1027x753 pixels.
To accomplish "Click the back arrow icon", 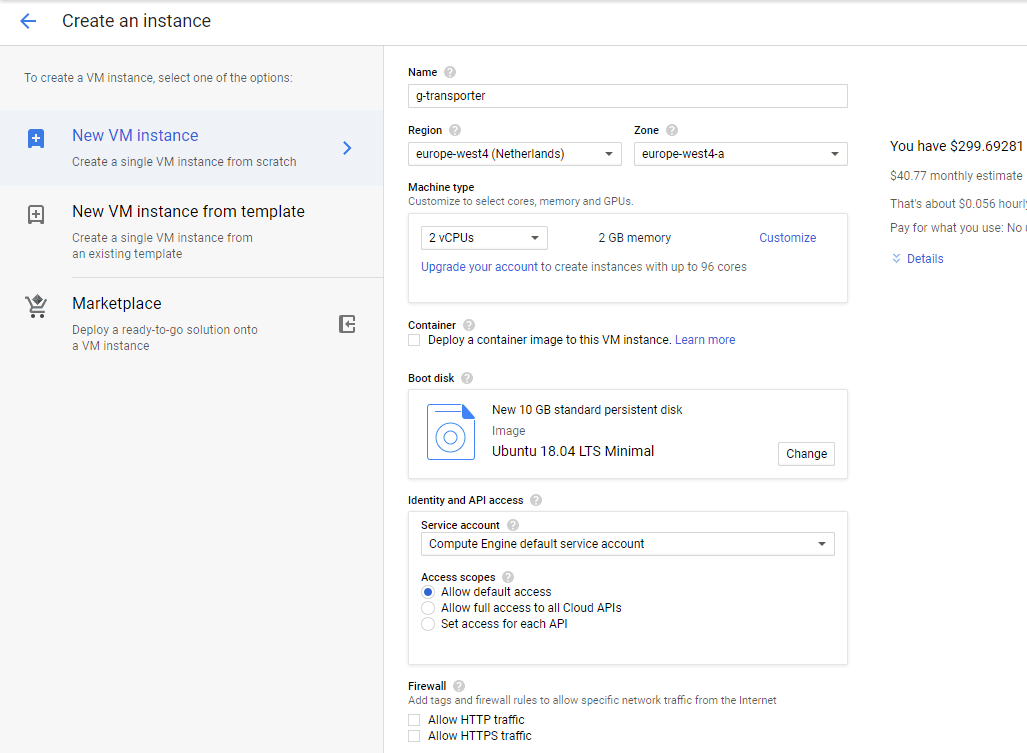I will pos(28,21).
